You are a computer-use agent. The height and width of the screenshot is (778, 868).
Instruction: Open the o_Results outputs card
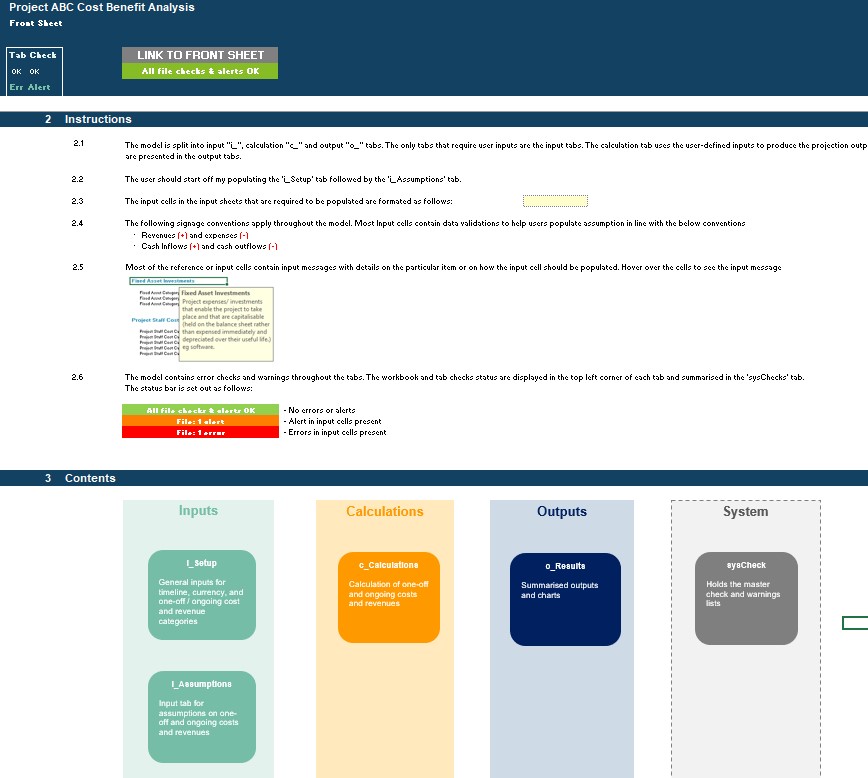click(565, 599)
